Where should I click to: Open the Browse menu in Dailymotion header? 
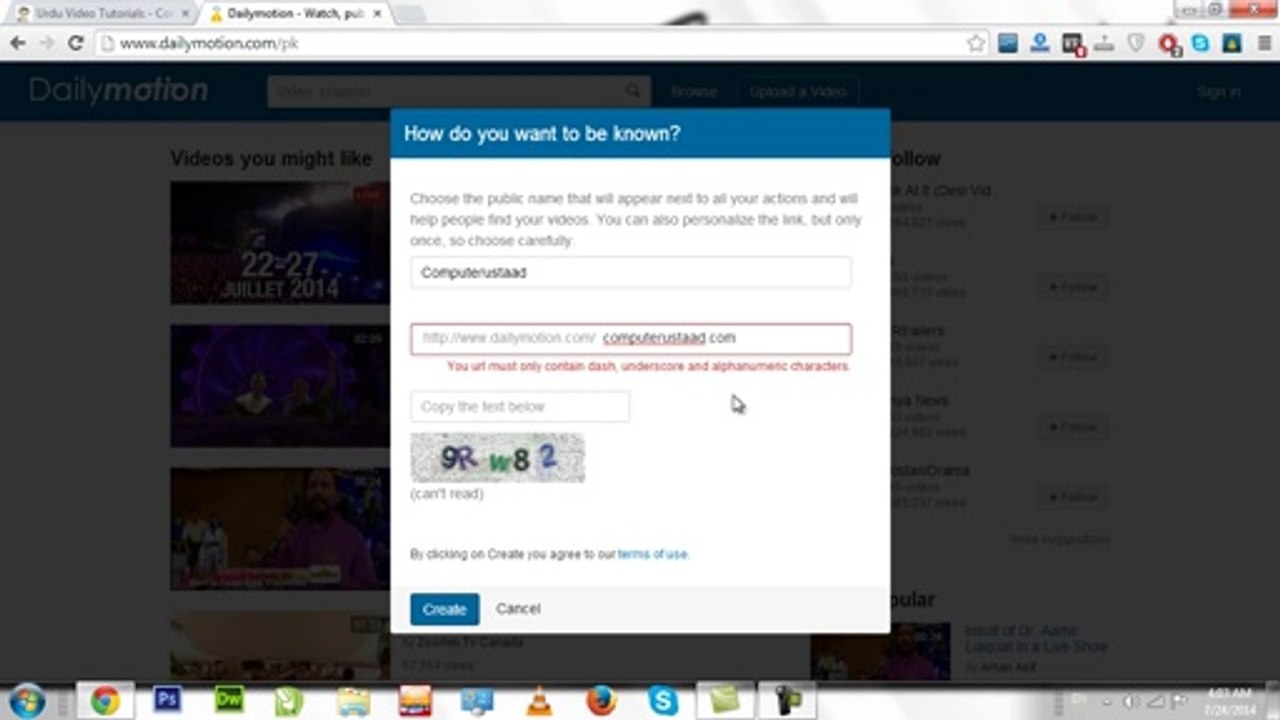(695, 91)
